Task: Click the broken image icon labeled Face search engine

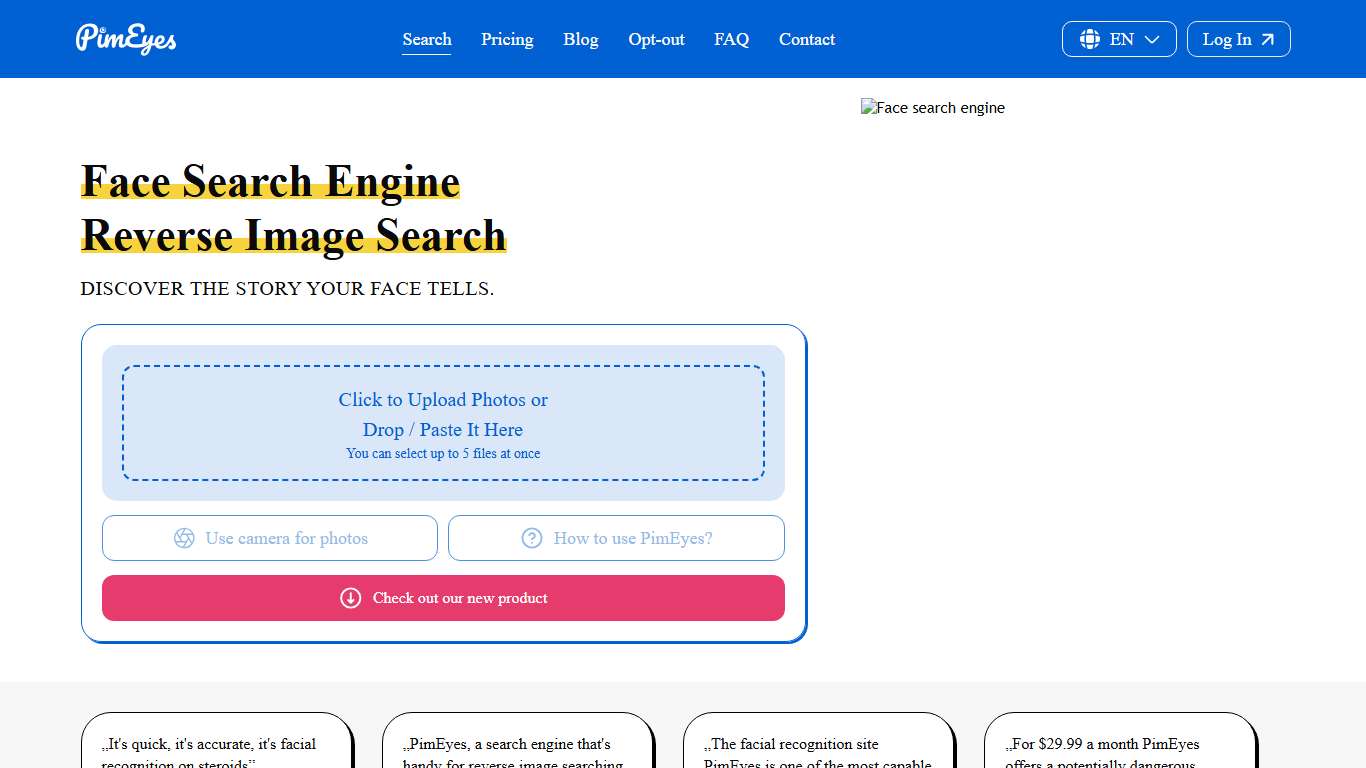Action: (x=868, y=107)
